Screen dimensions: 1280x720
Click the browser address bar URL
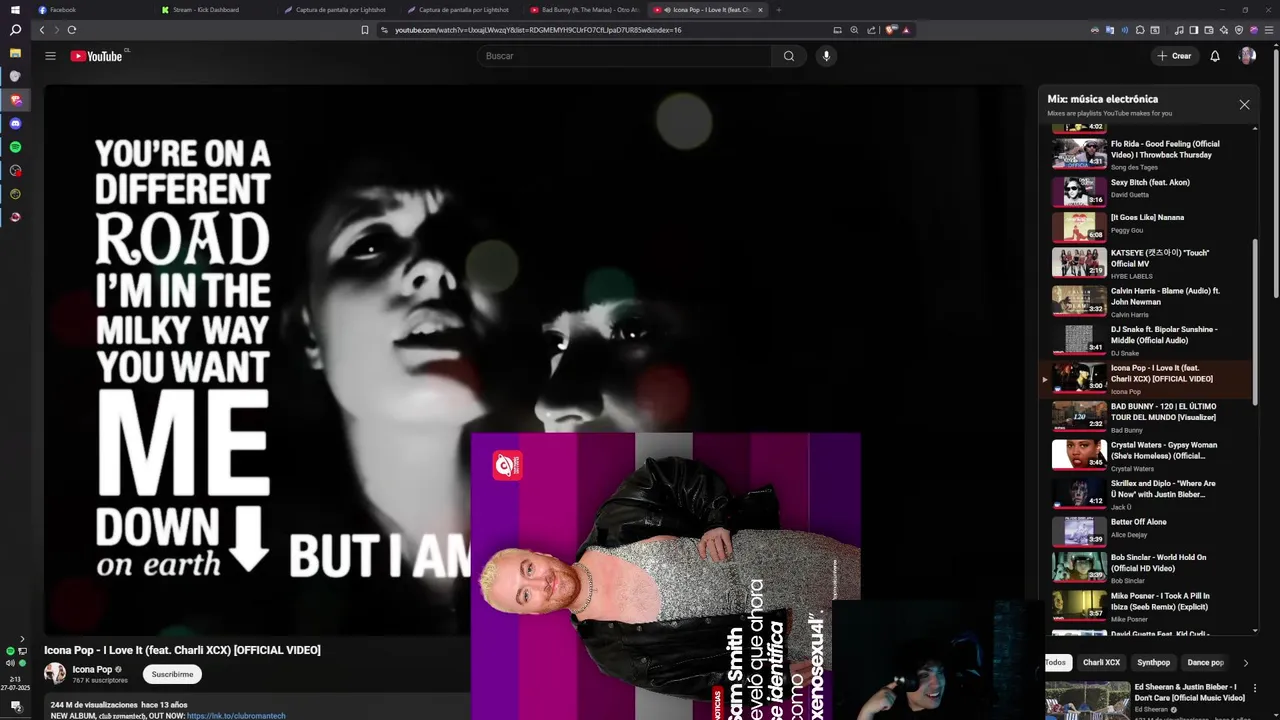tap(538, 30)
